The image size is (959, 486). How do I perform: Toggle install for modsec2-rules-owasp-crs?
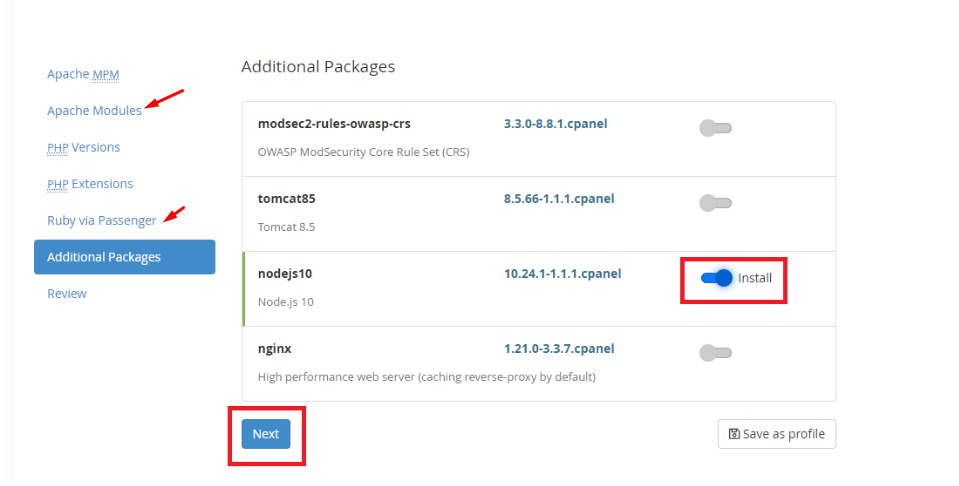716,128
